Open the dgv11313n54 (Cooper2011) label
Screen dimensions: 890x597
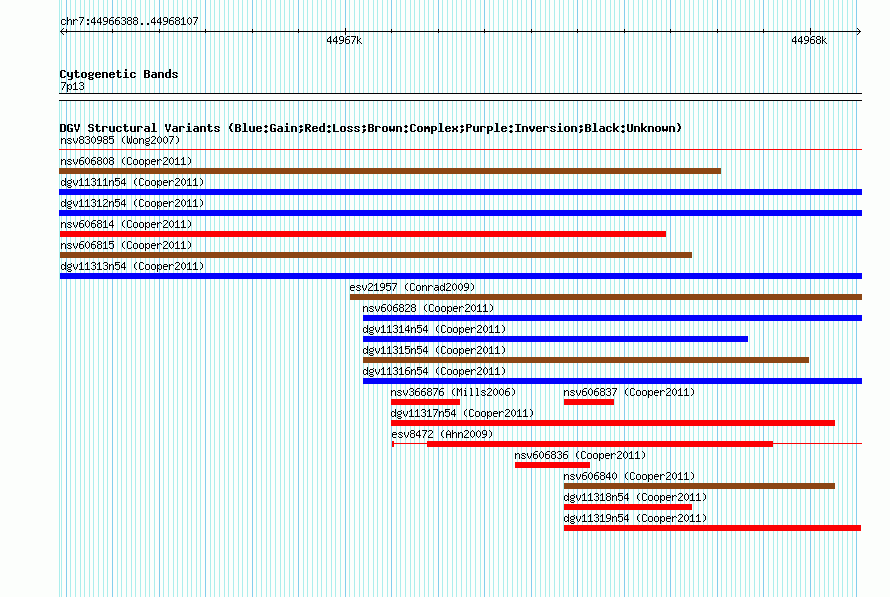(132, 266)
